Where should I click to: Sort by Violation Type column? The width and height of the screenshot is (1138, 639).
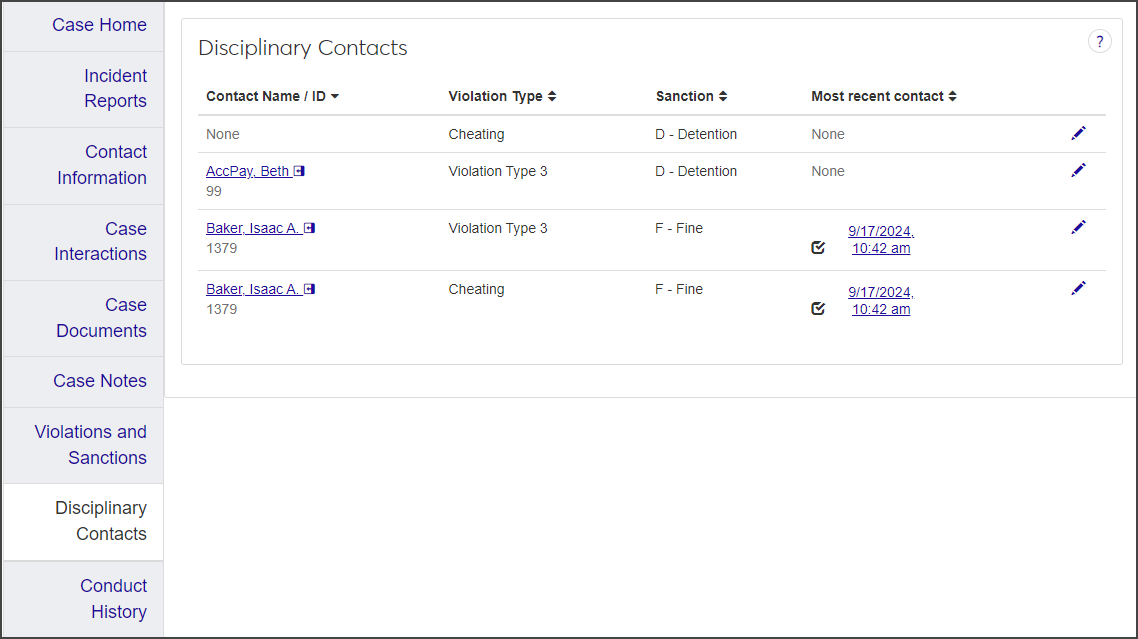pos(502,96)
